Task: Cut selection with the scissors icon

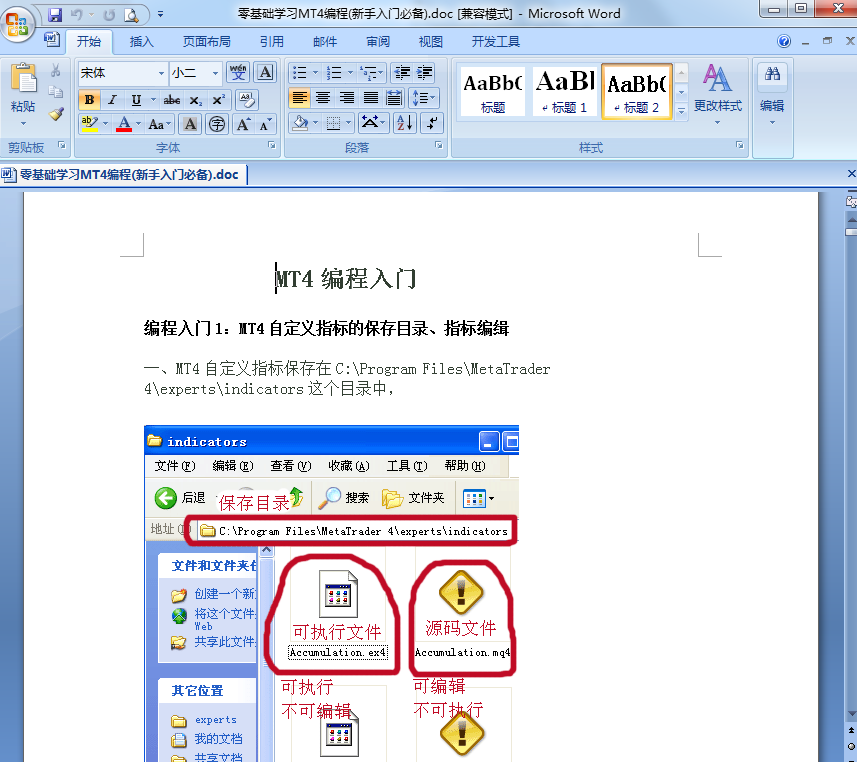Action: click(x=55, y=70)
